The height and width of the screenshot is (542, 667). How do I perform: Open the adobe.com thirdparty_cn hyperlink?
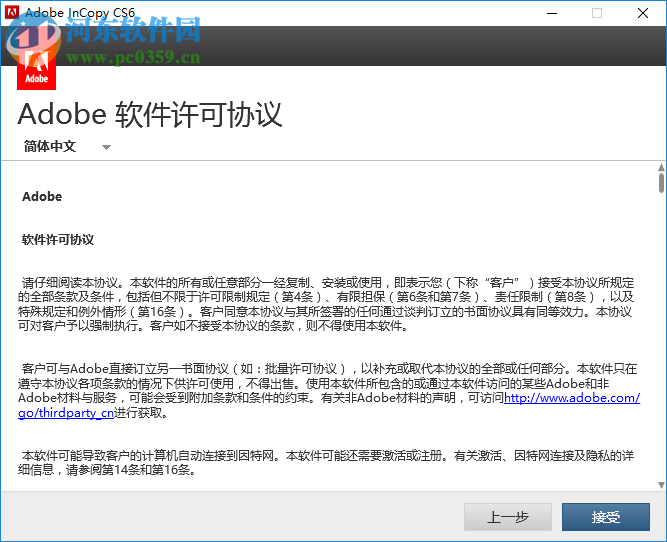[x=572, y=398]
